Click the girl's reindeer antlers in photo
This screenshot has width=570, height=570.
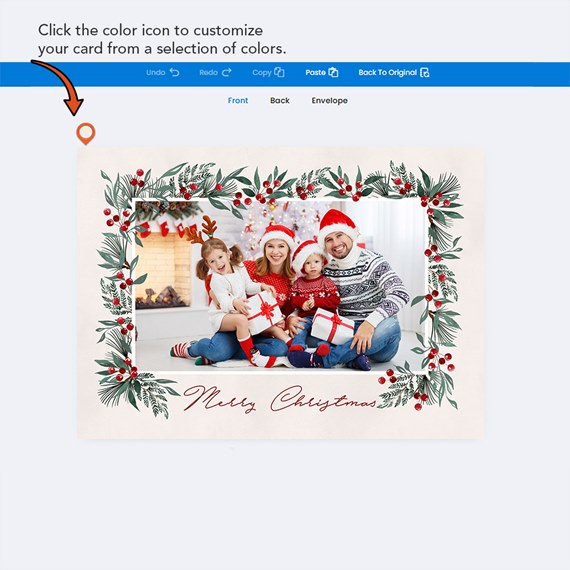click(x=202, y=230)
